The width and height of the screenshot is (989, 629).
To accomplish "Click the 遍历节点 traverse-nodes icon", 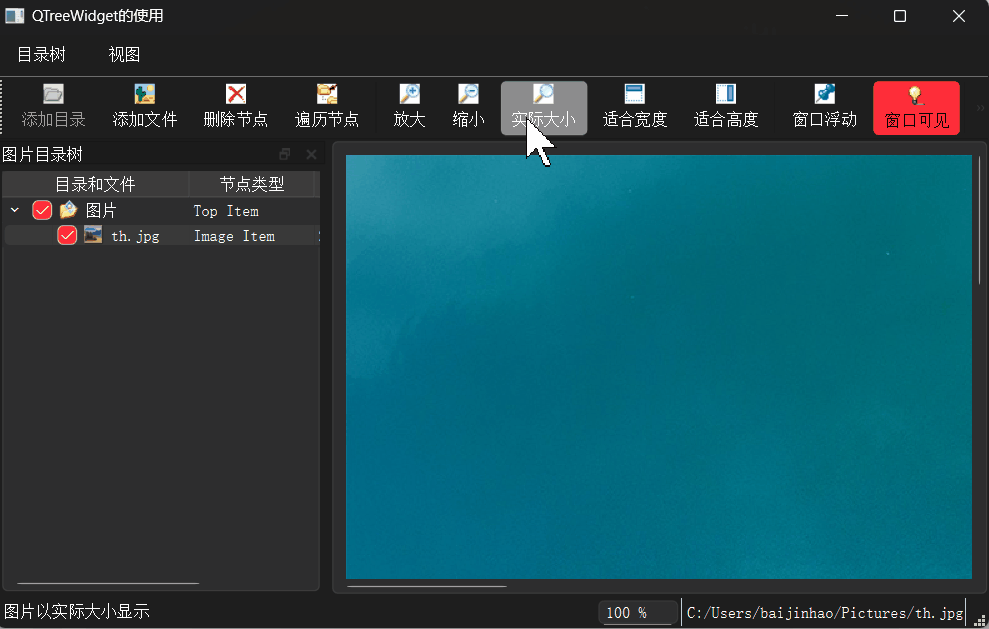I will point(327,95).
